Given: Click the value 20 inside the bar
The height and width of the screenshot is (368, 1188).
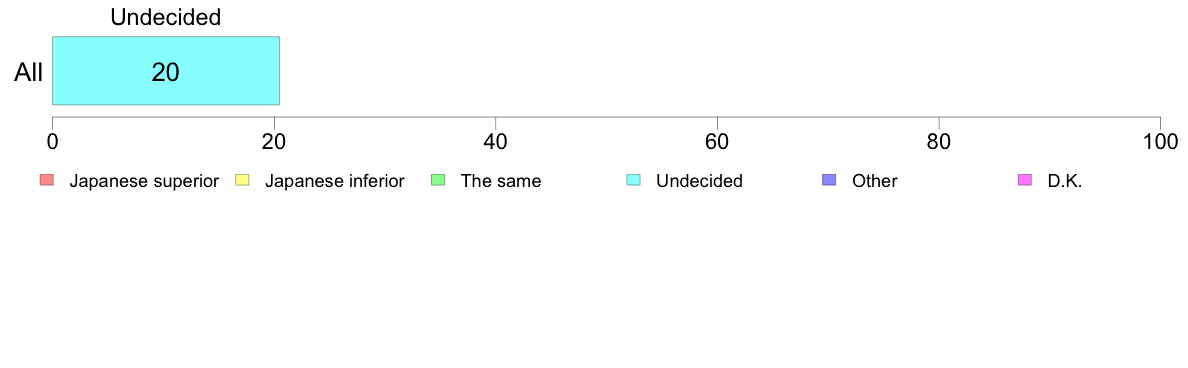Looking at the screenshot, I should [x=165, y=72].
